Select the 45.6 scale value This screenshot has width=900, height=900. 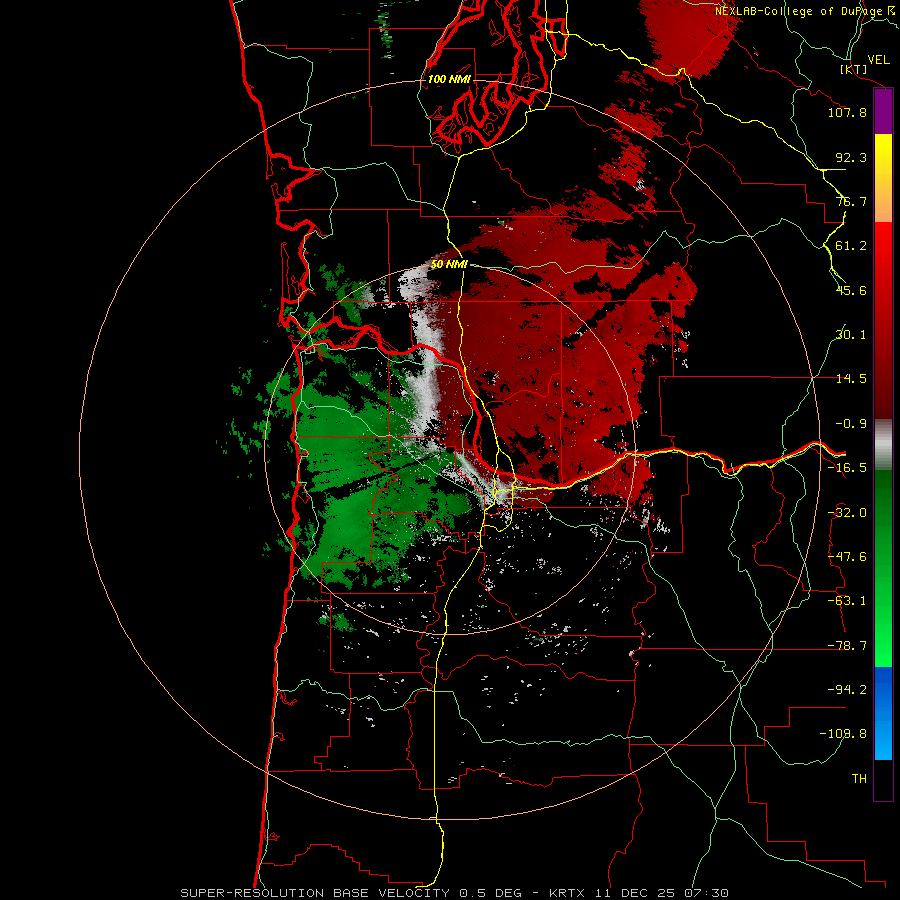click(x=851, y=290)
